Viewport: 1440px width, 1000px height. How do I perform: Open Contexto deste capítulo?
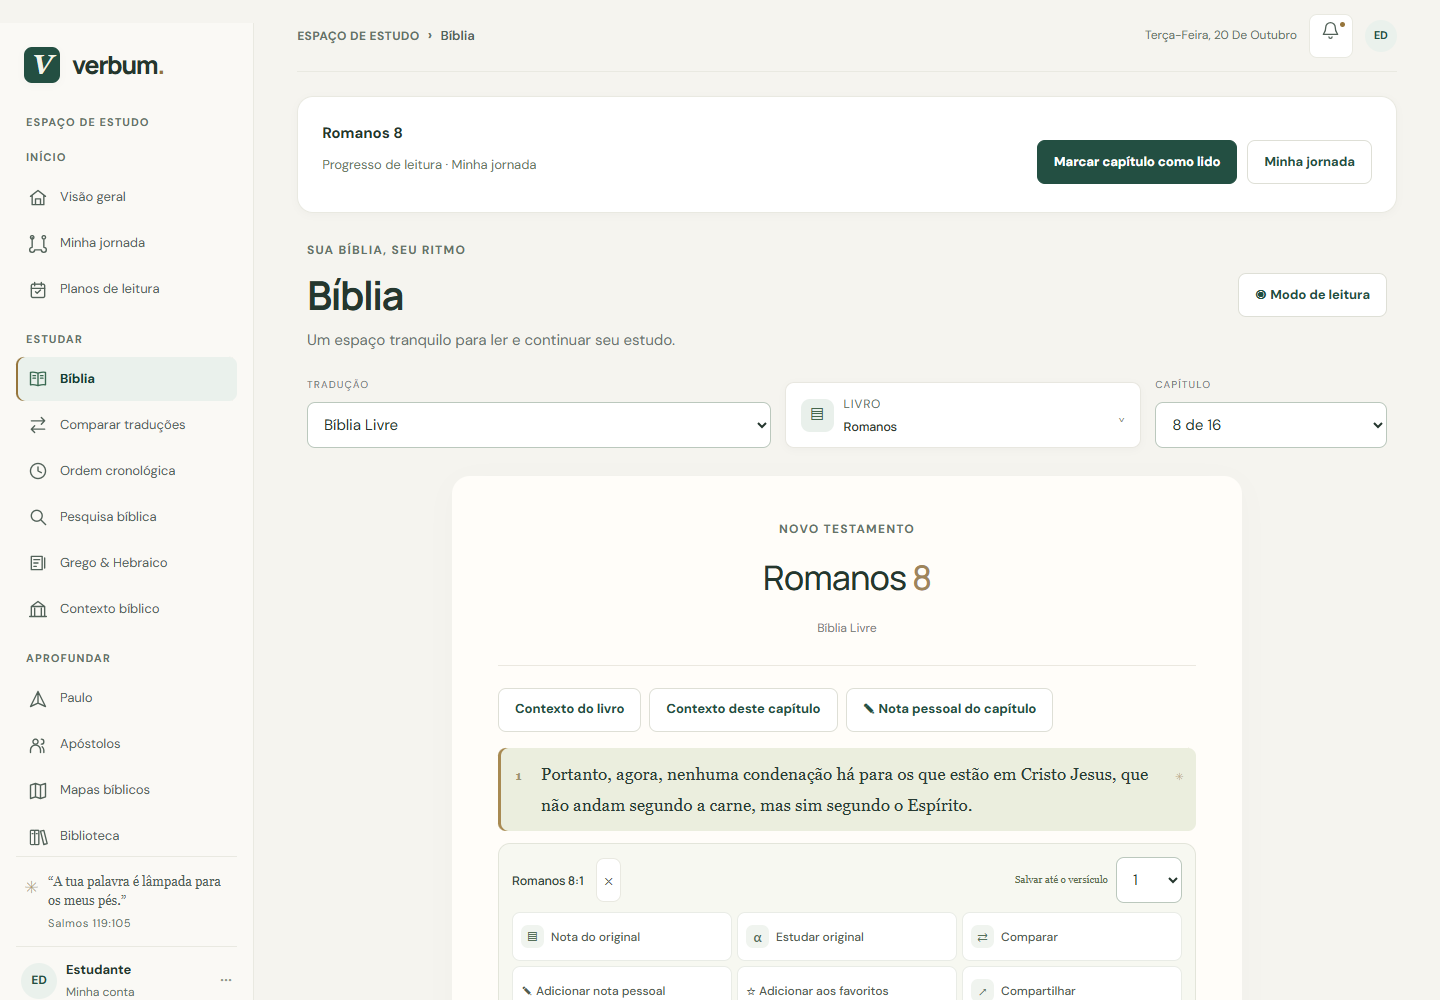pos(743,709)
